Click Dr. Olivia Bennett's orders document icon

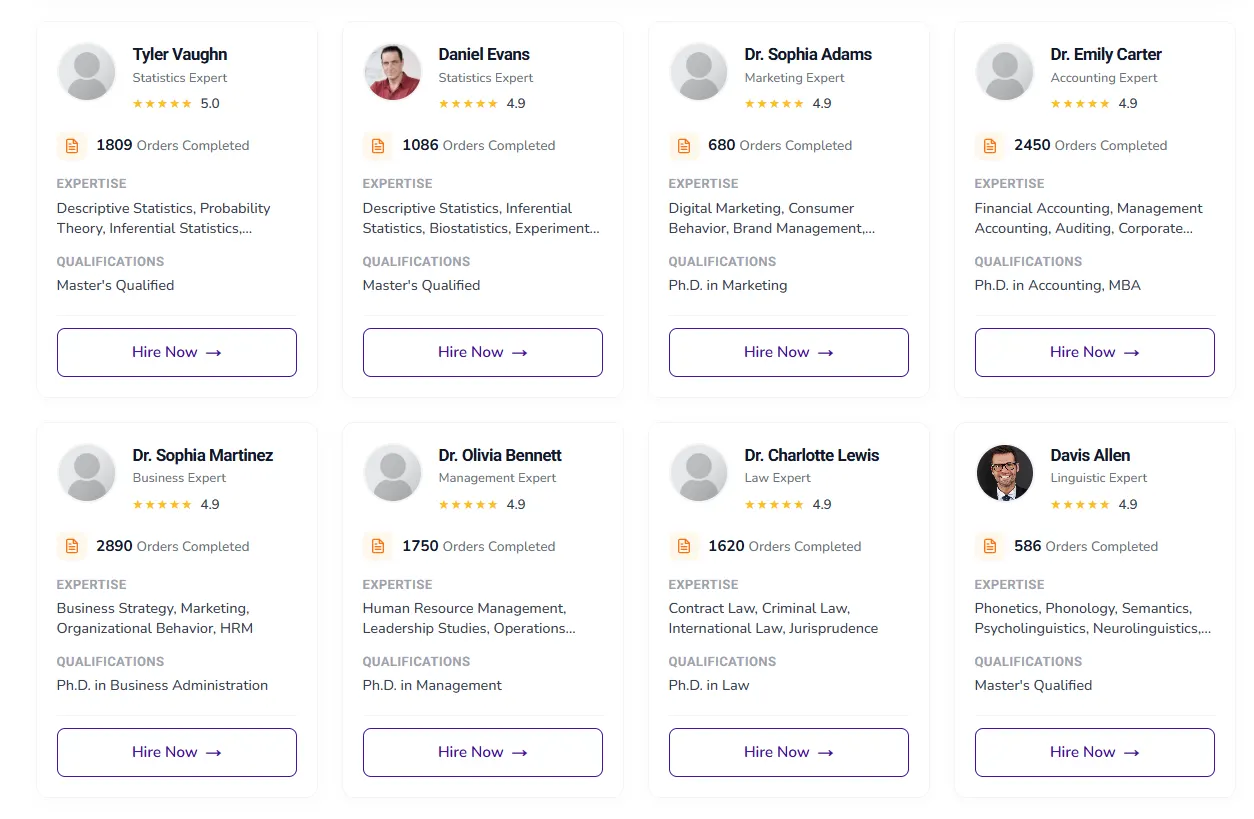pos(377,546)
